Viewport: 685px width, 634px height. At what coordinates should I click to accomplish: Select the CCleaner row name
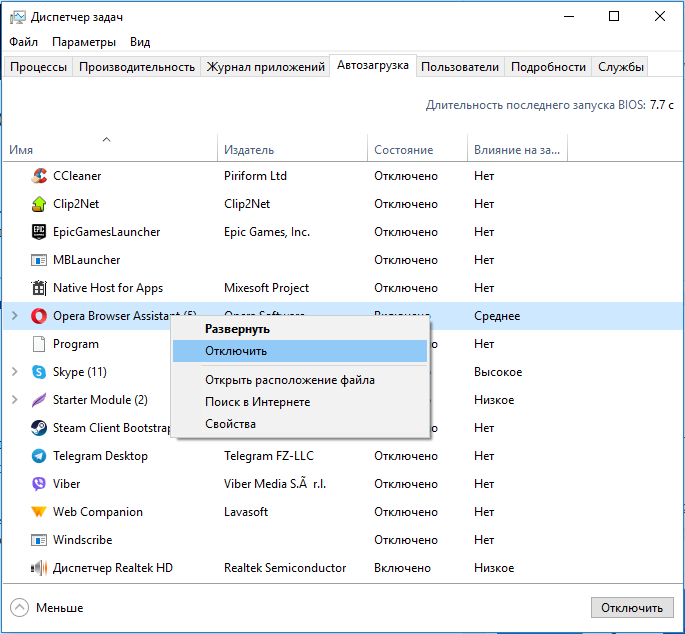pyautogui.click(x=77, y=176)
